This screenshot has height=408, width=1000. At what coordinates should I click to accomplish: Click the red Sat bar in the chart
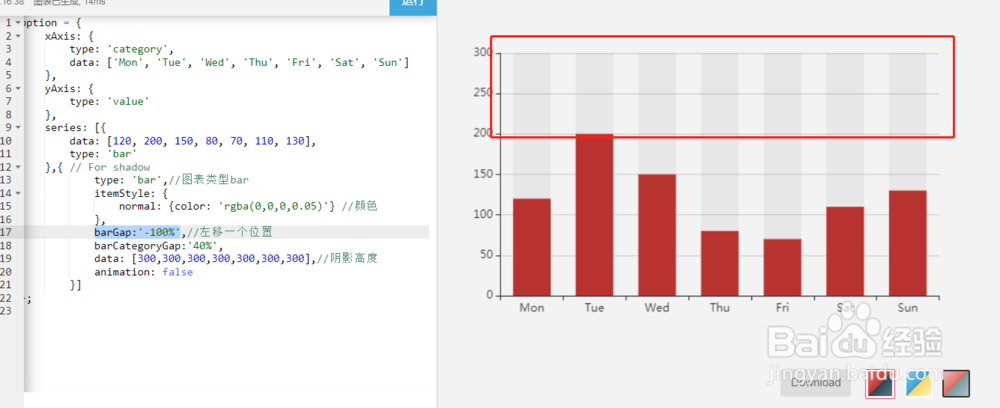[x=845, y=251]
